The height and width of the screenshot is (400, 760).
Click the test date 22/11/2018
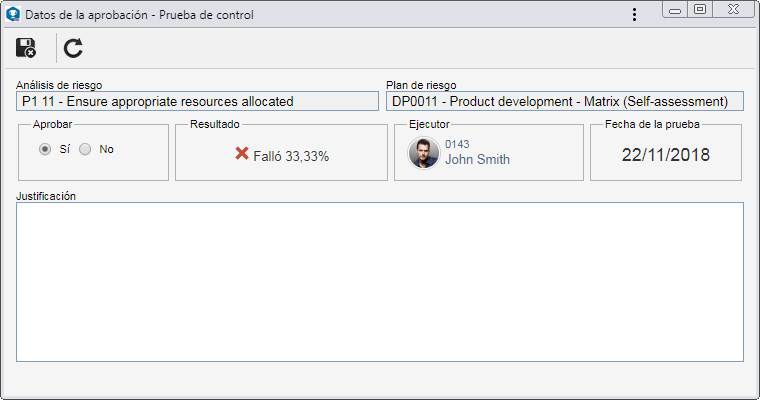(x=665, y=155)
